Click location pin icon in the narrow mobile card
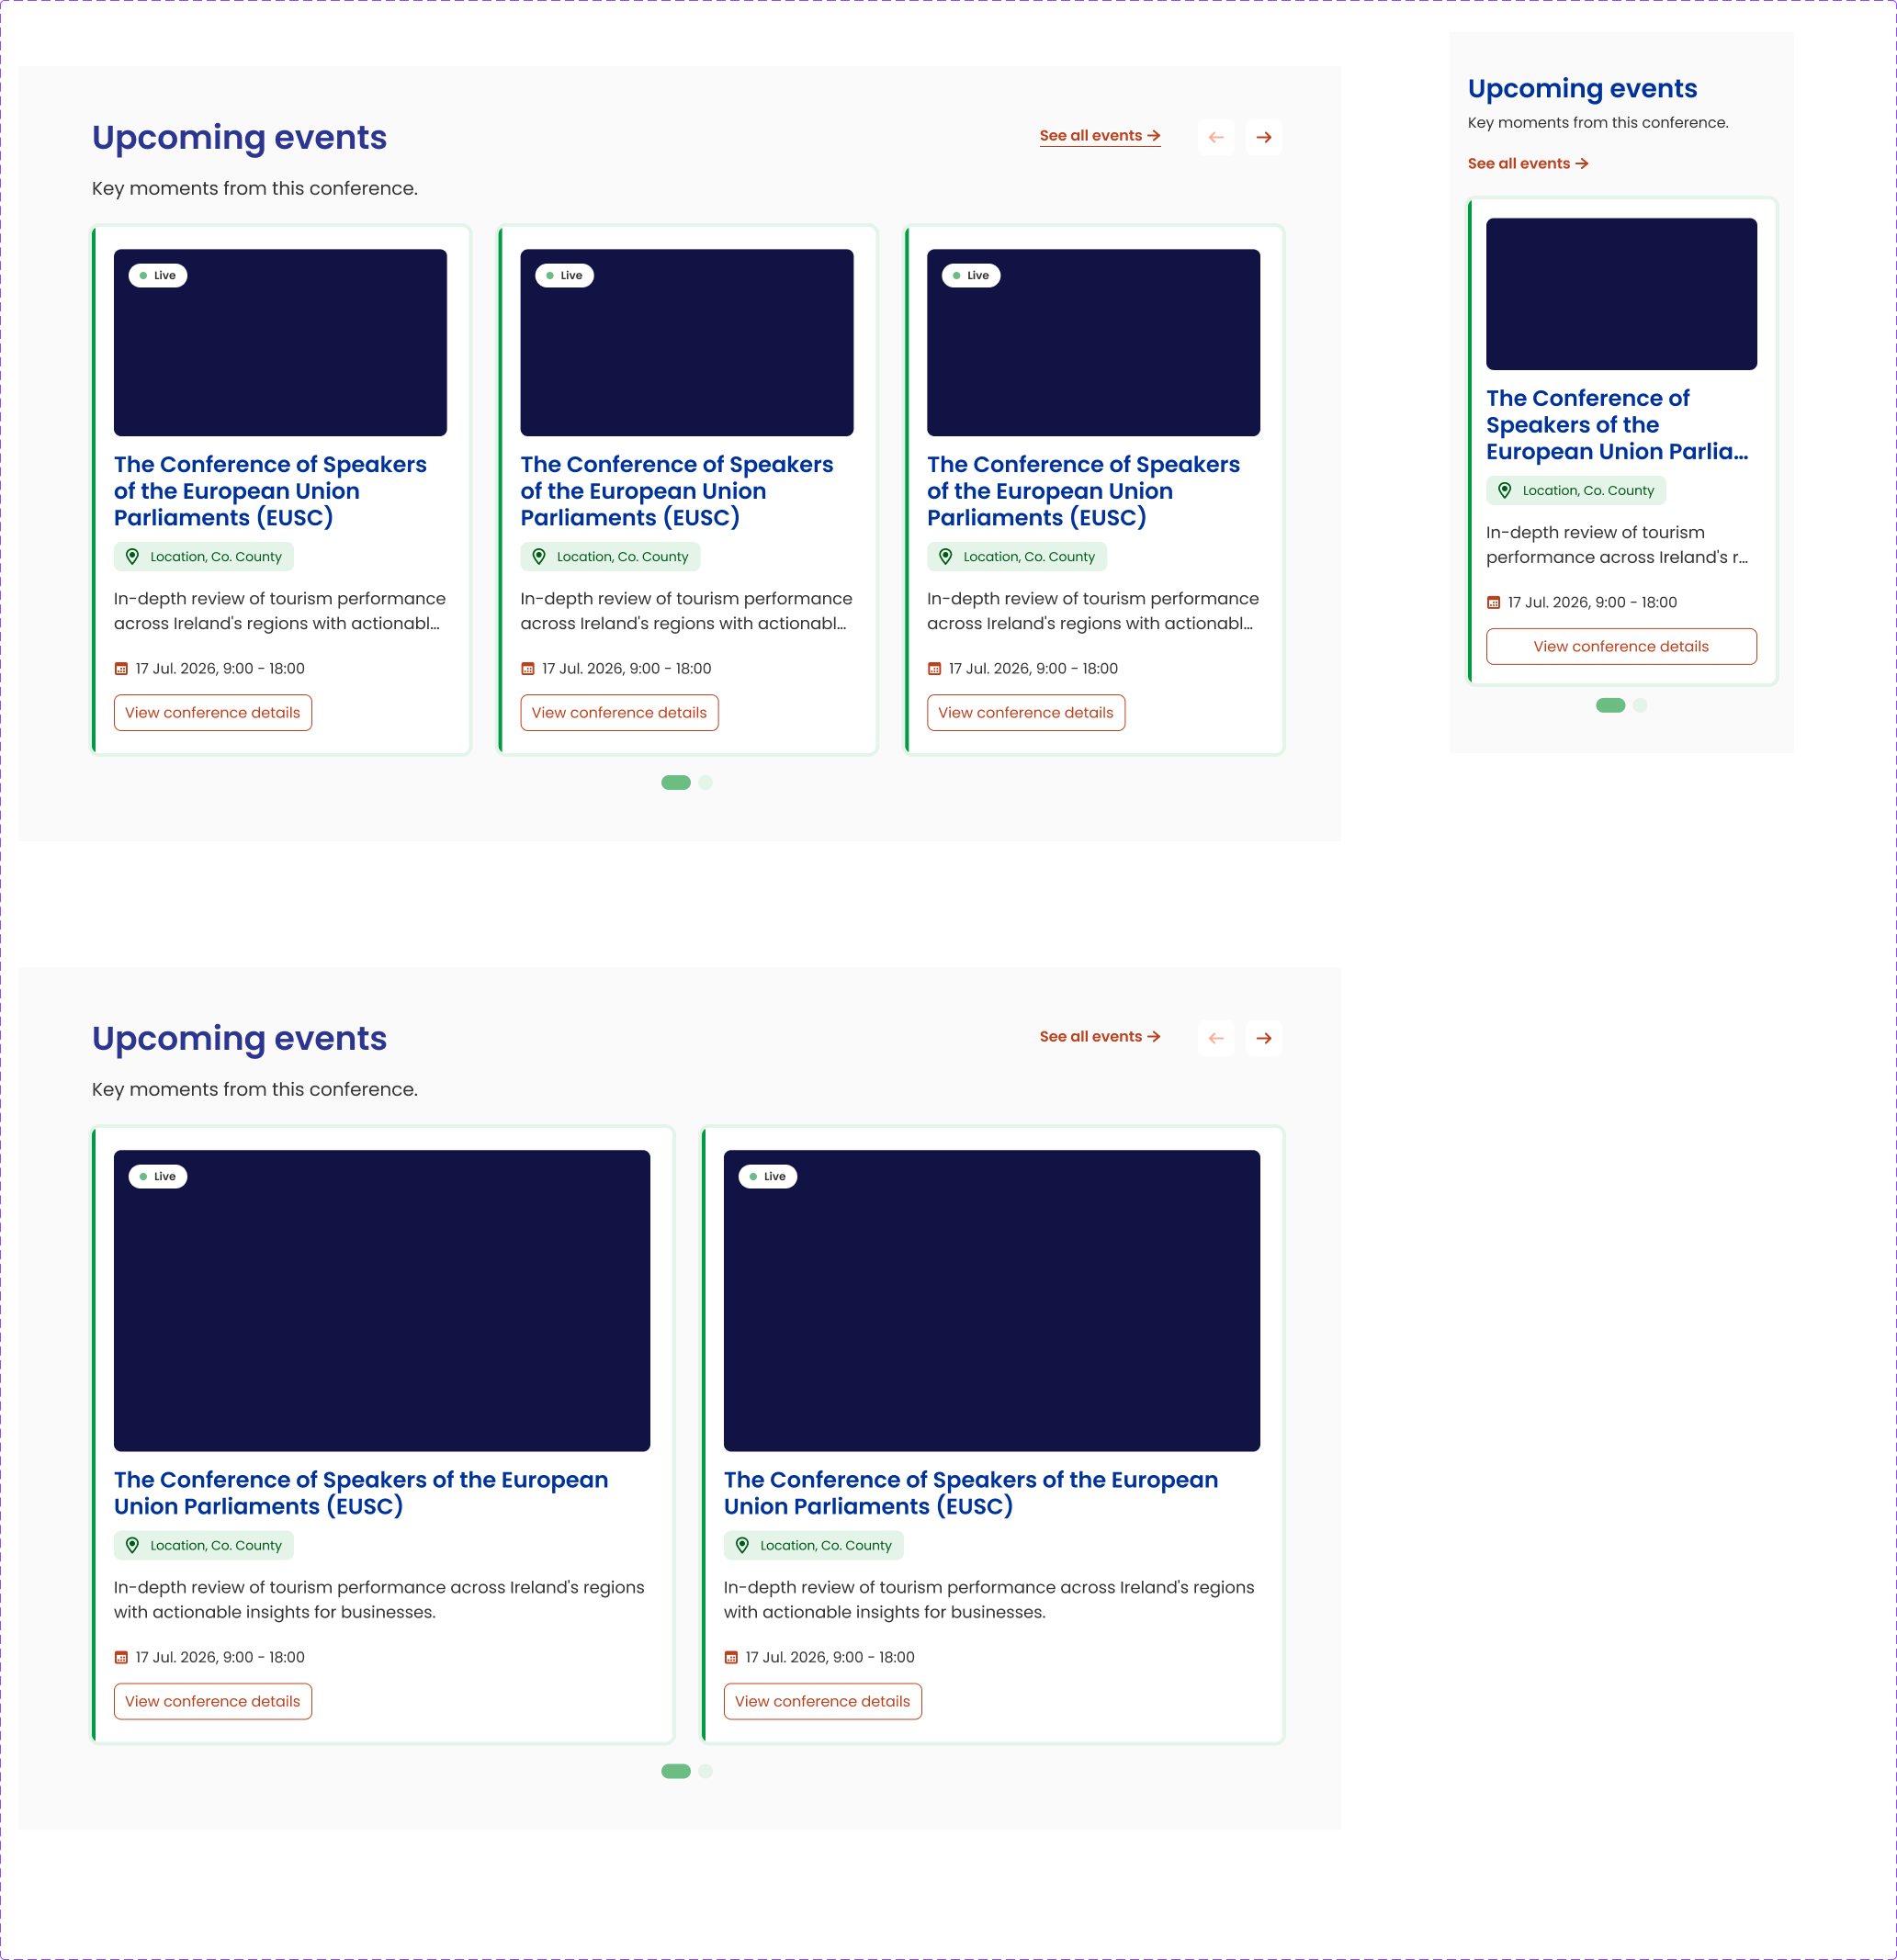The height and width of the screenshot is (1960, 1897). pyautogui.click(x=1505, y=491)
